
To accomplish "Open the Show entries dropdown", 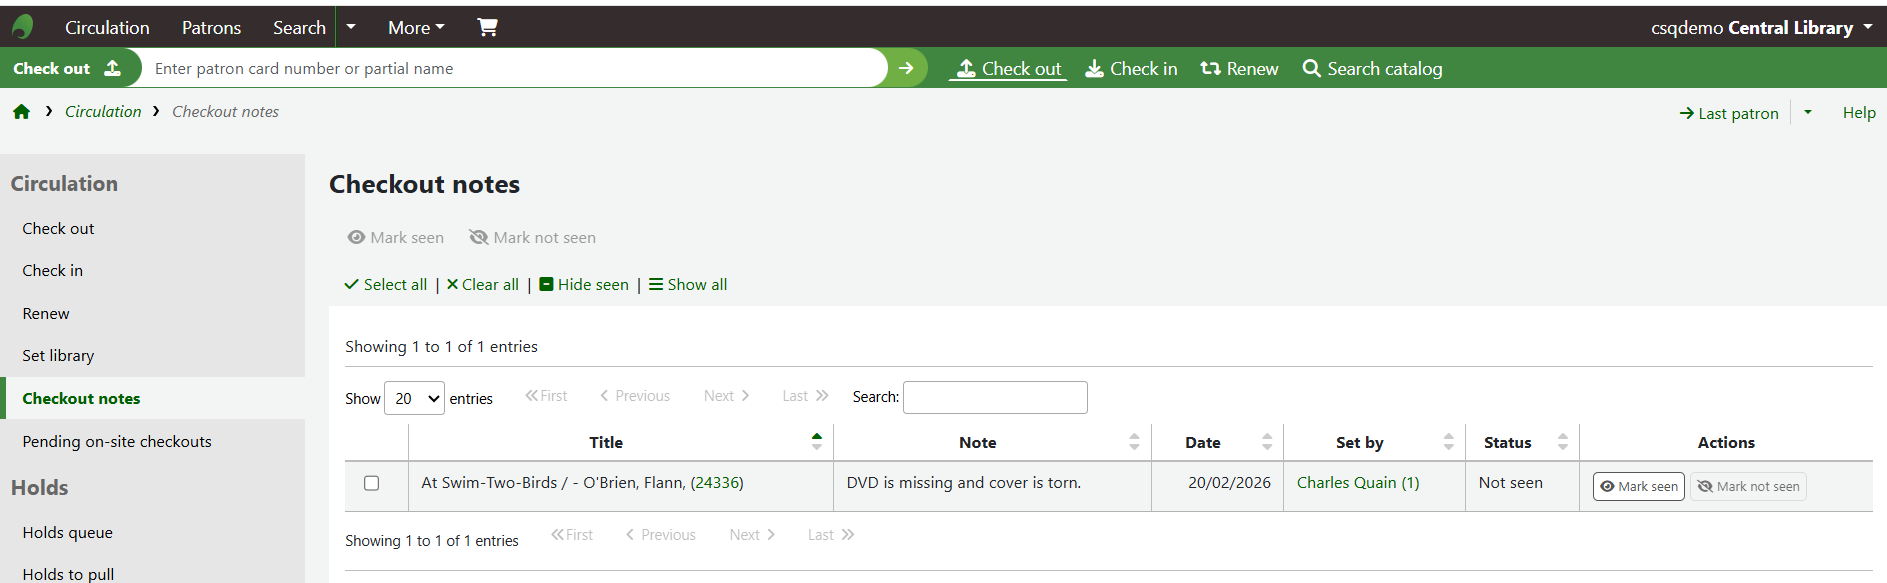I will [414, 398].
